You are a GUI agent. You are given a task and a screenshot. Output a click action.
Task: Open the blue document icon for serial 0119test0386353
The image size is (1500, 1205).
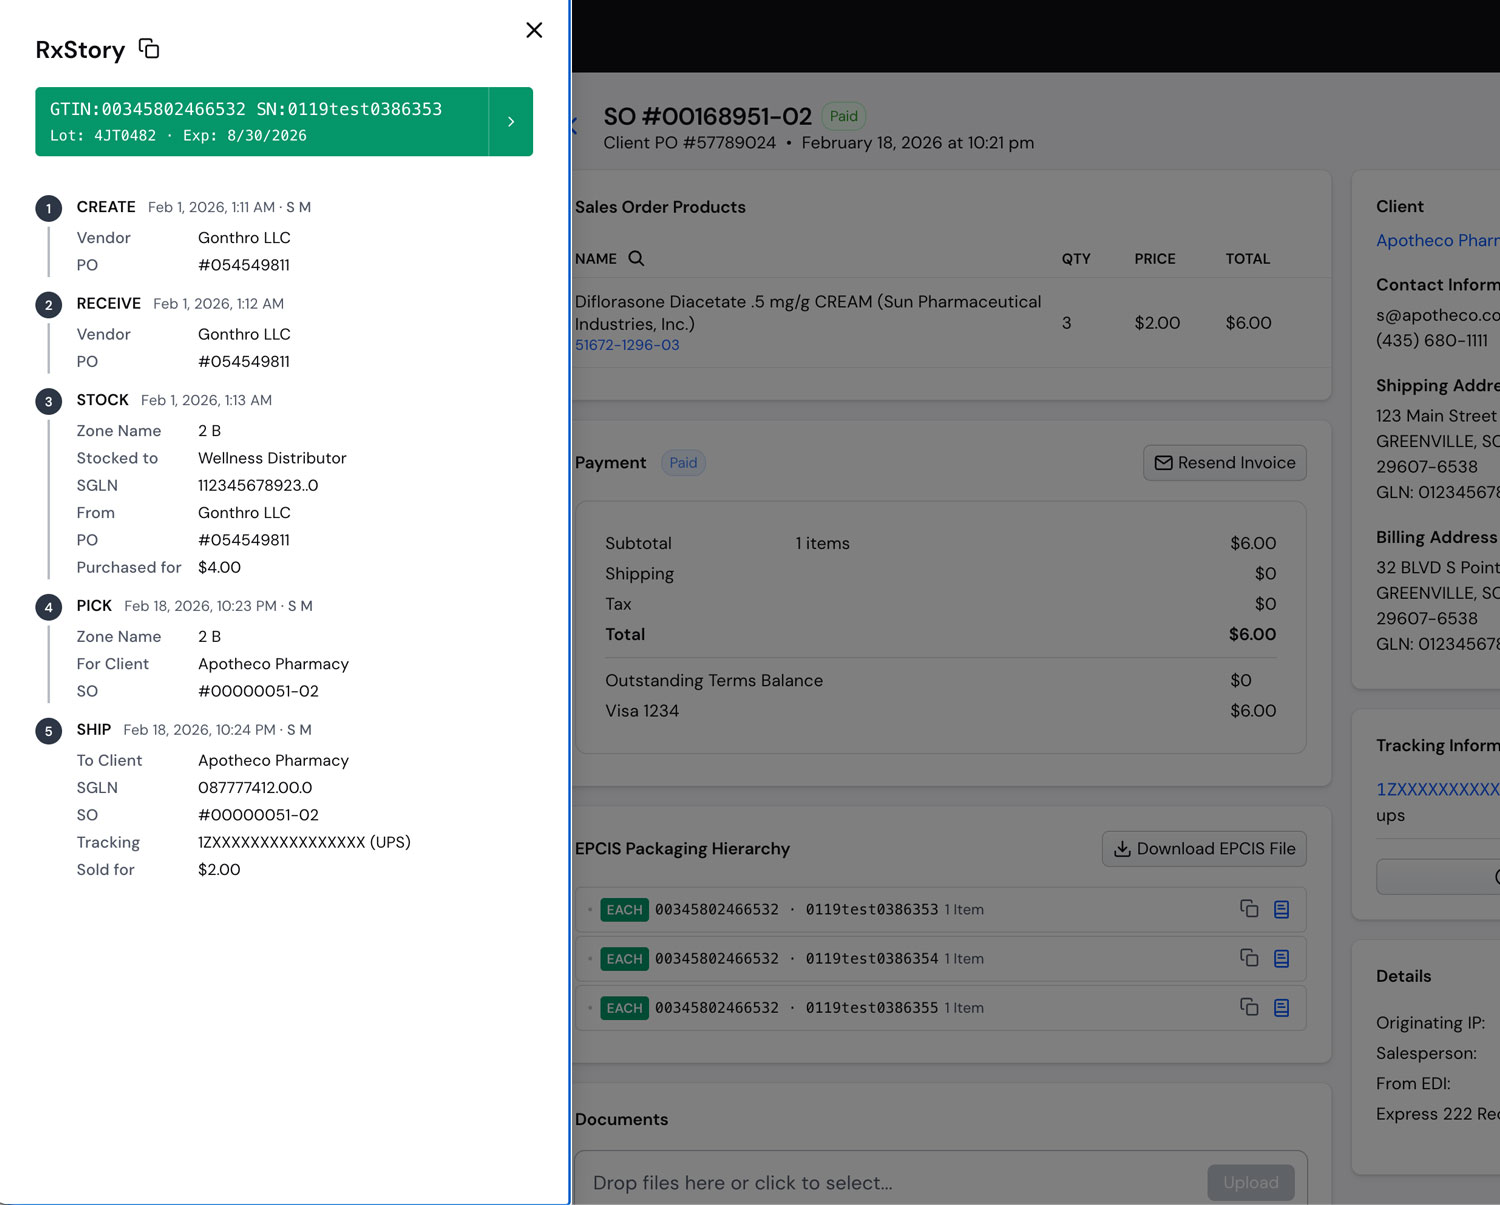pyautogui.click(x=1281, y=909)
